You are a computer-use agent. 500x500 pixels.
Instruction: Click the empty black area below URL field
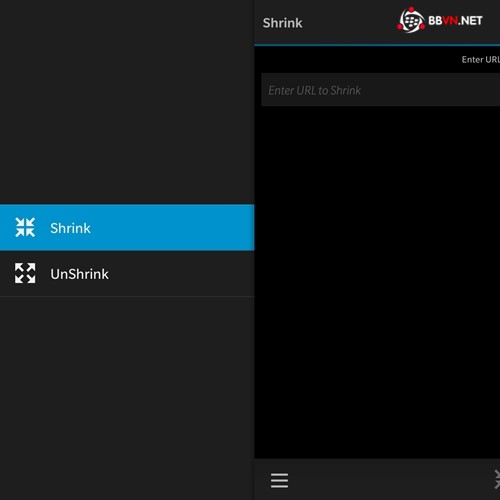pyautogui.click(x=377, y=283)
